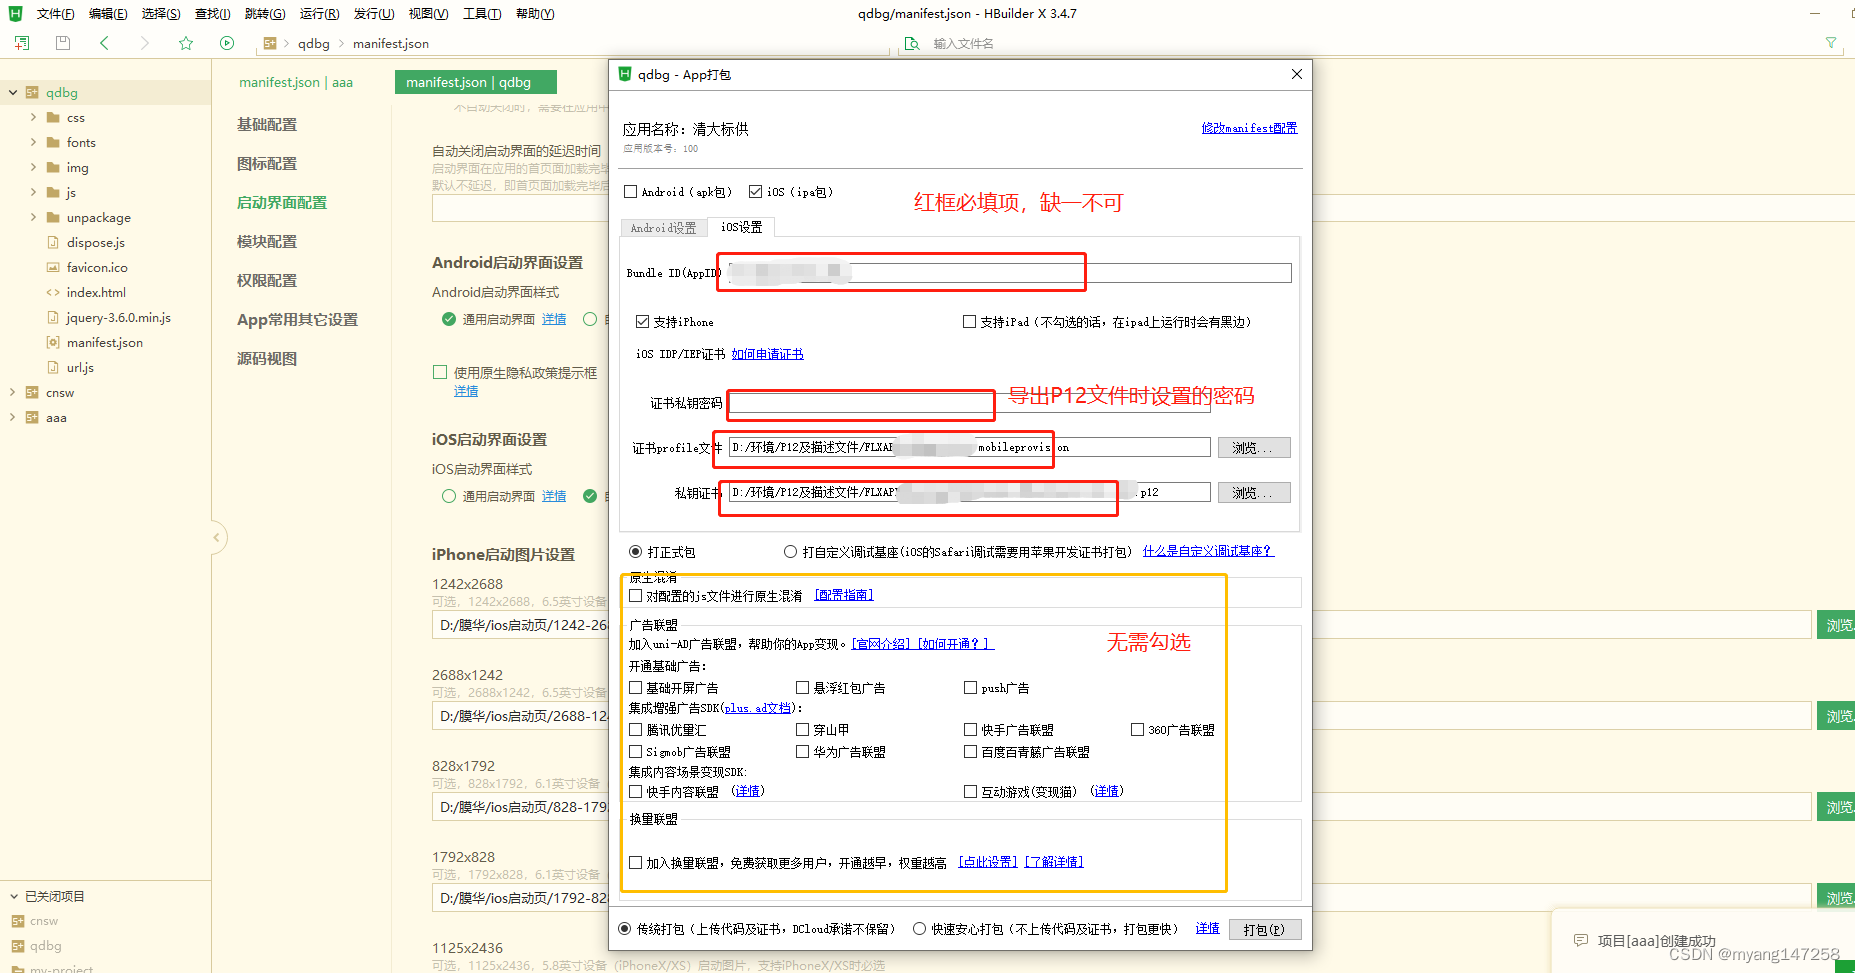Select 快速安心打包 radio option
The width and height of the screenshot is (1855, 973).
point(920,929)
